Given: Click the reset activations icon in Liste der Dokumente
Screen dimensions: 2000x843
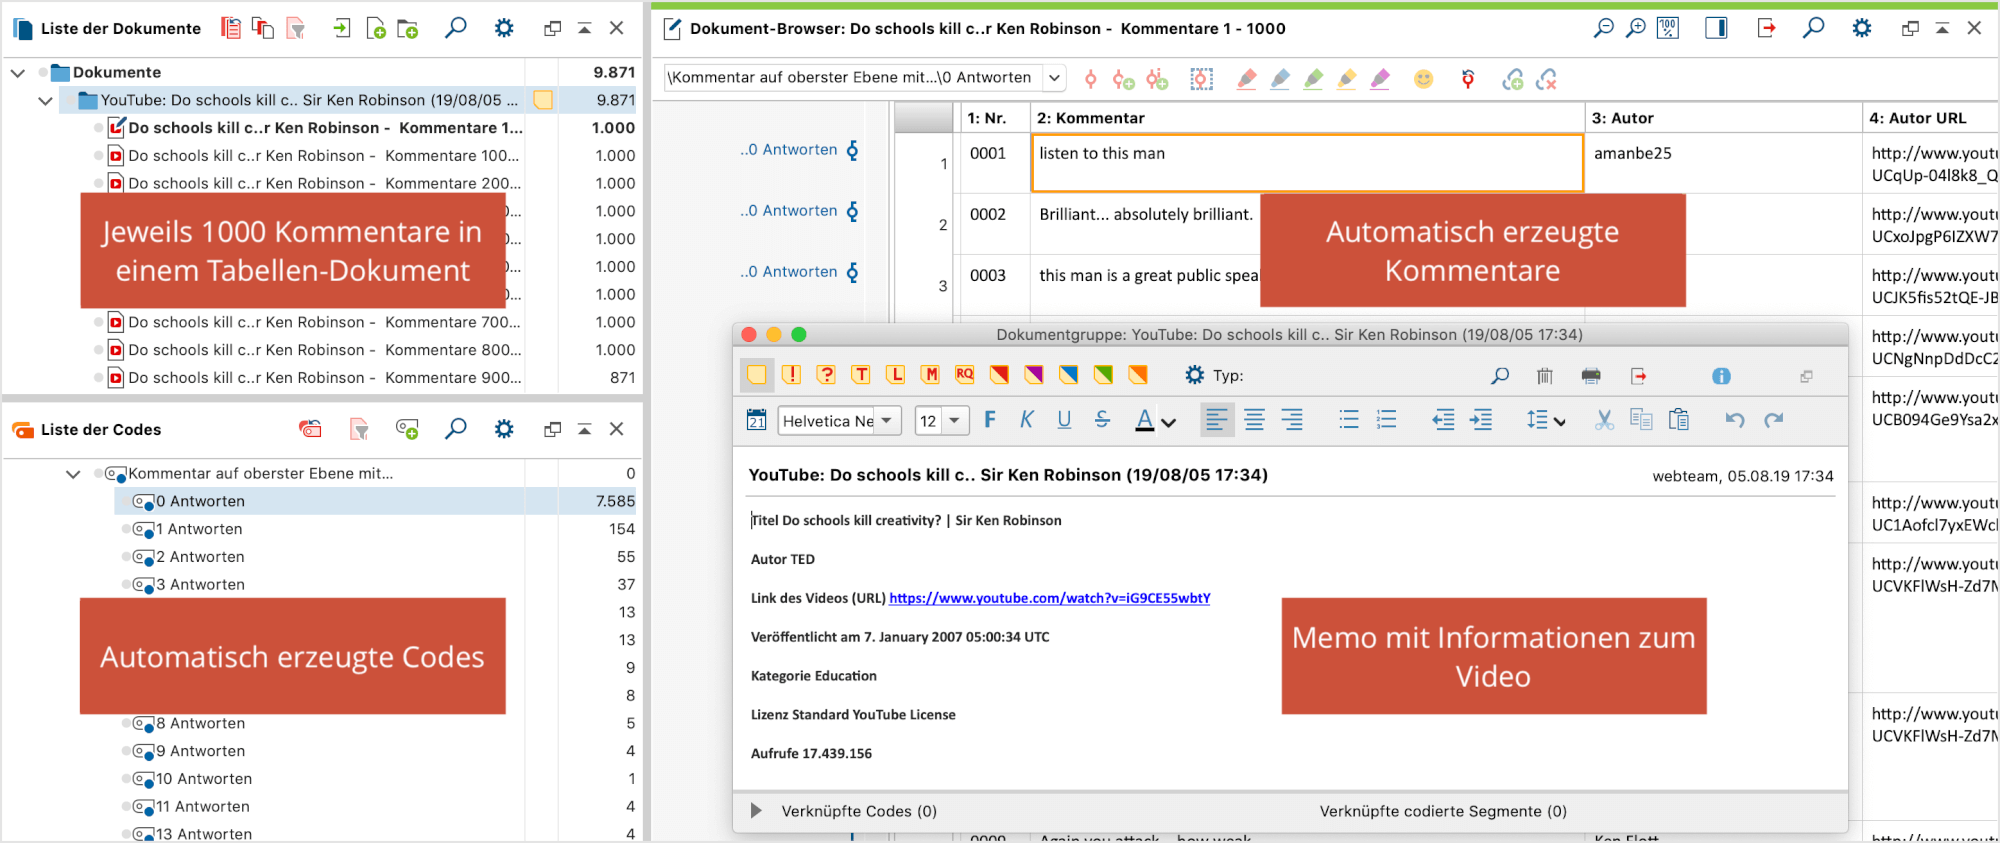Looking at the screenshot, I should pyautogui.click(x=231, y=28).
